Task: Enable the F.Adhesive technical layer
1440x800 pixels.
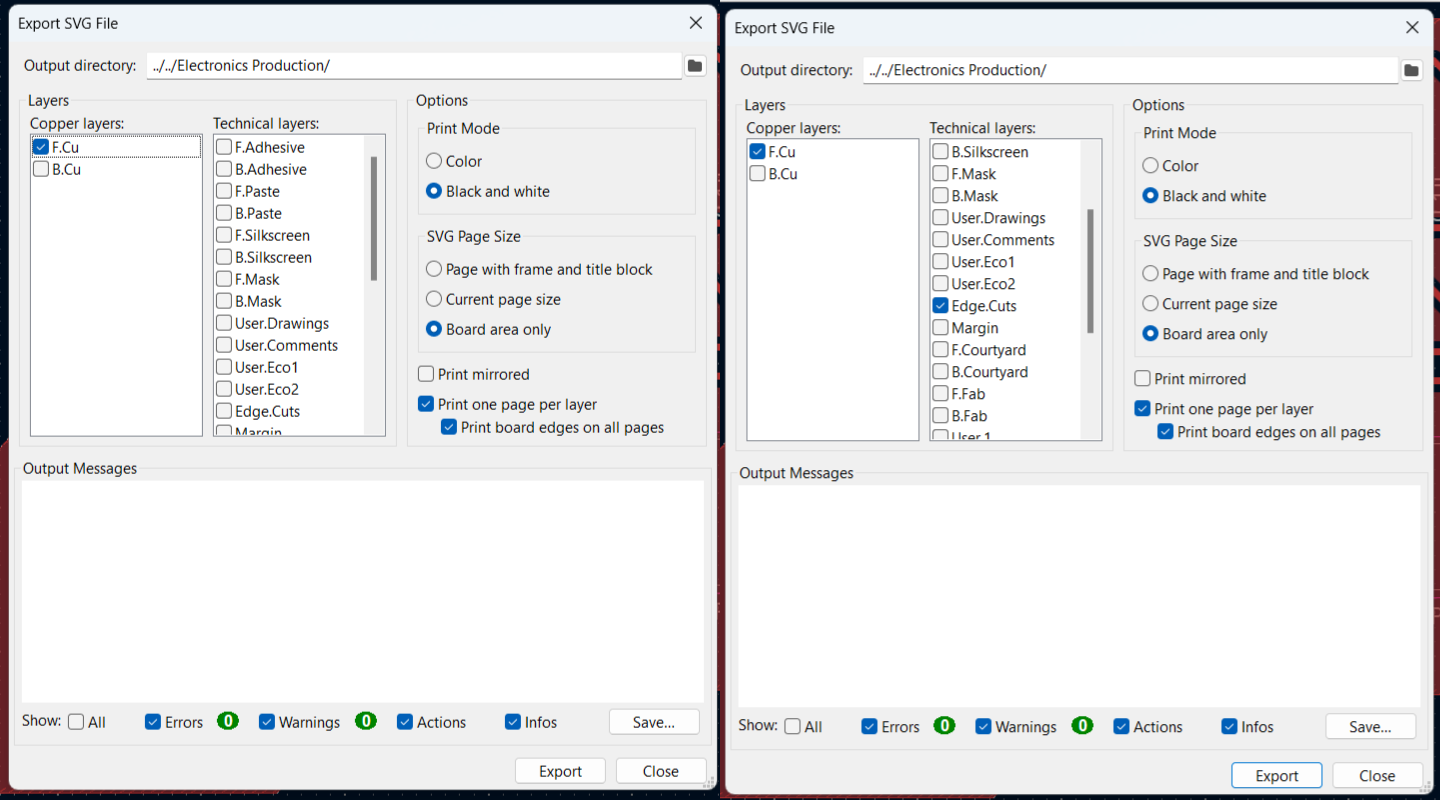Action: (224, 147)
